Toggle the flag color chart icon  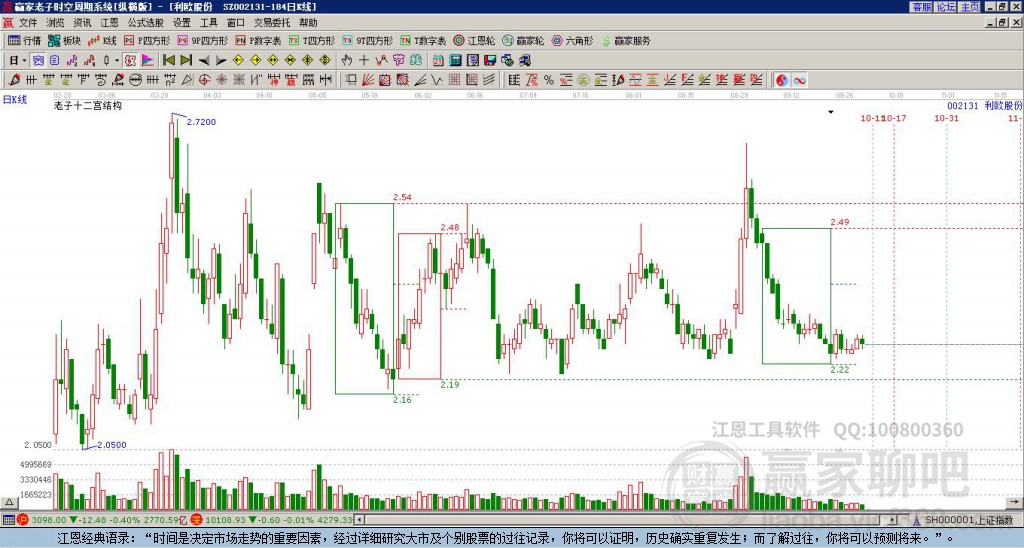[148, 61]
